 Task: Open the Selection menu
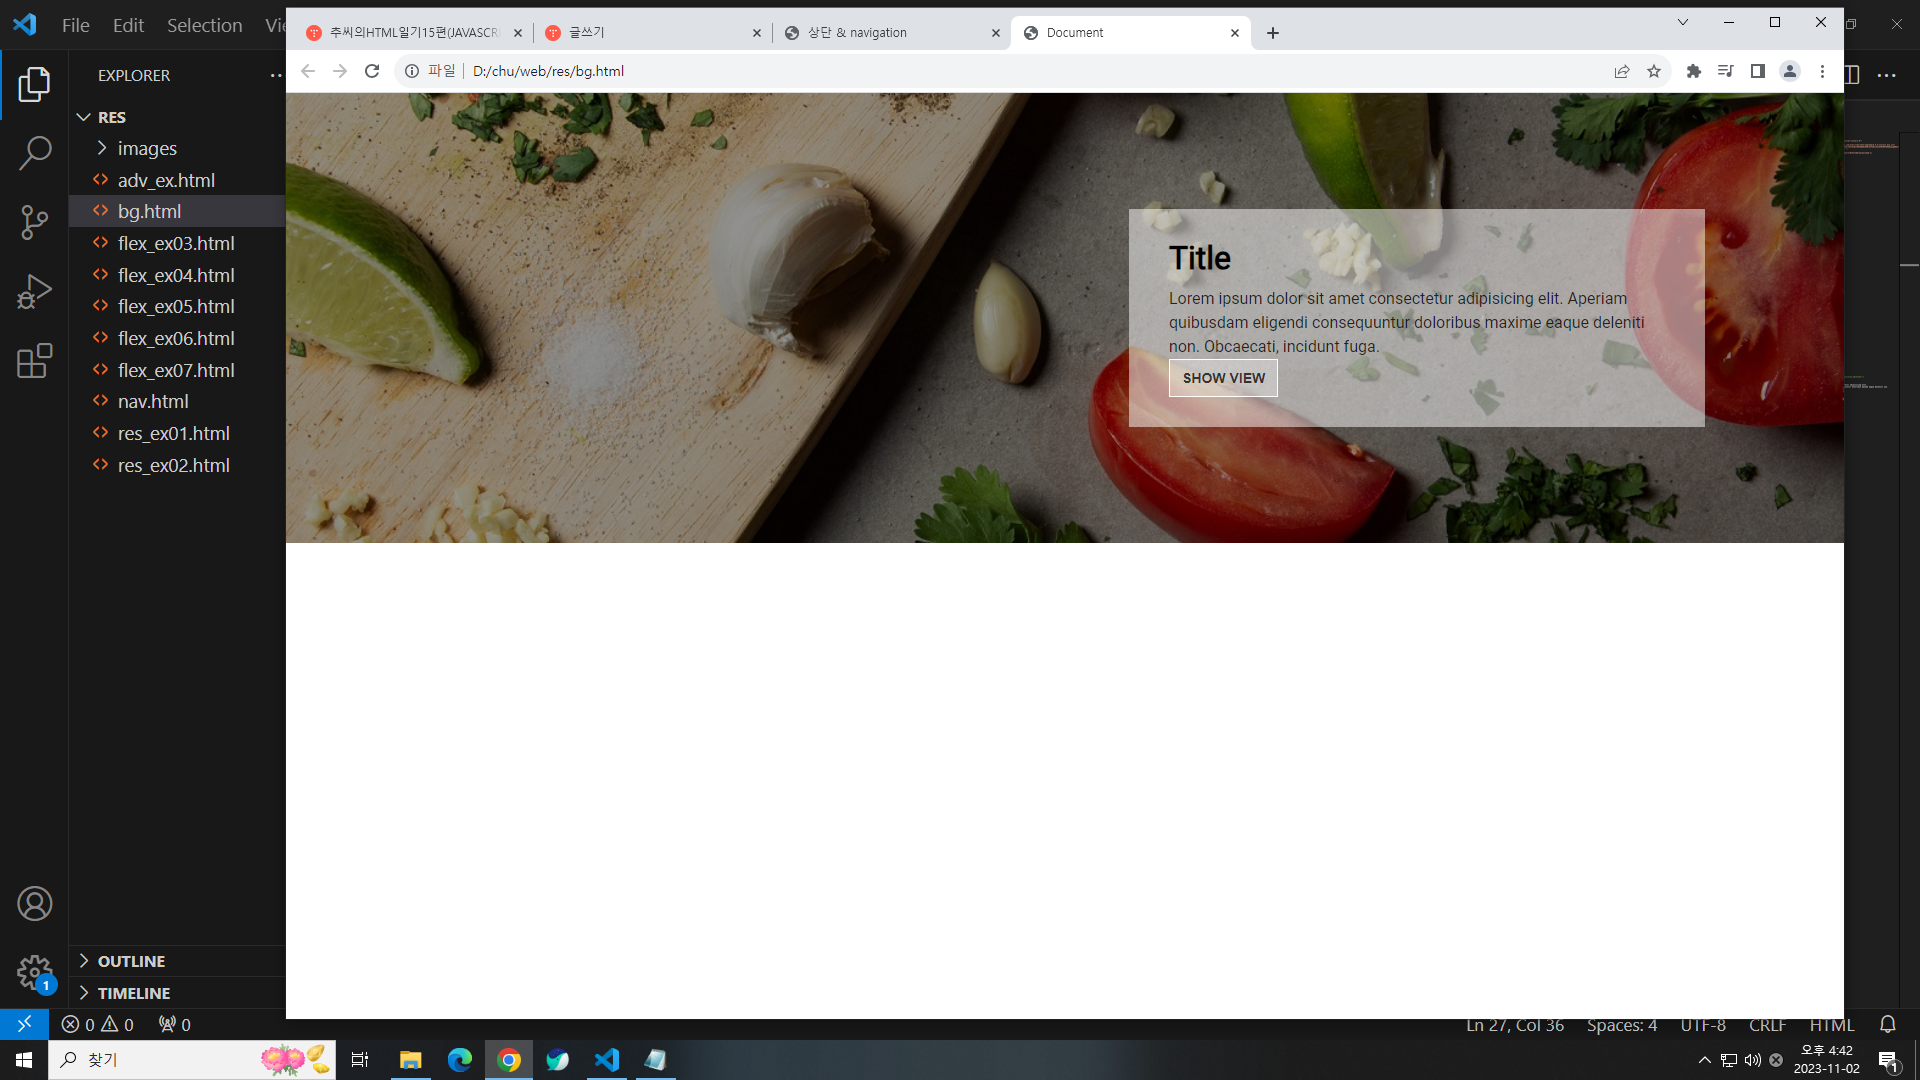[x=204, y=25]
